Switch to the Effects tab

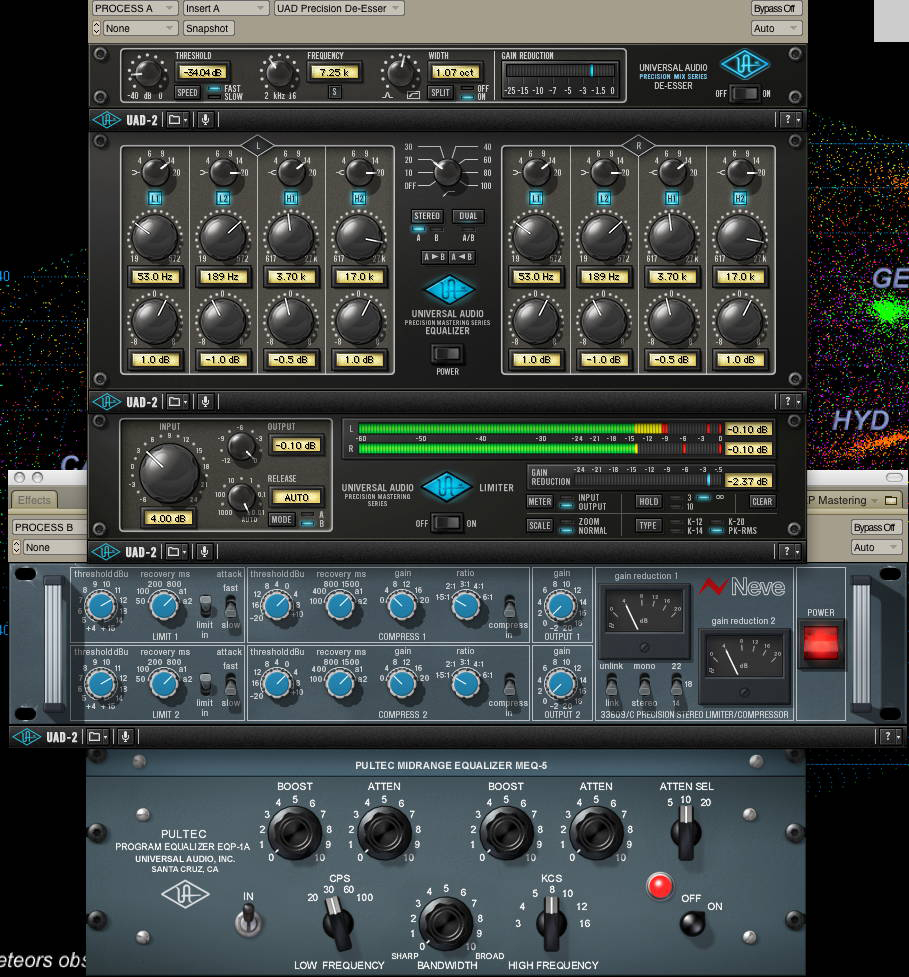34,499
